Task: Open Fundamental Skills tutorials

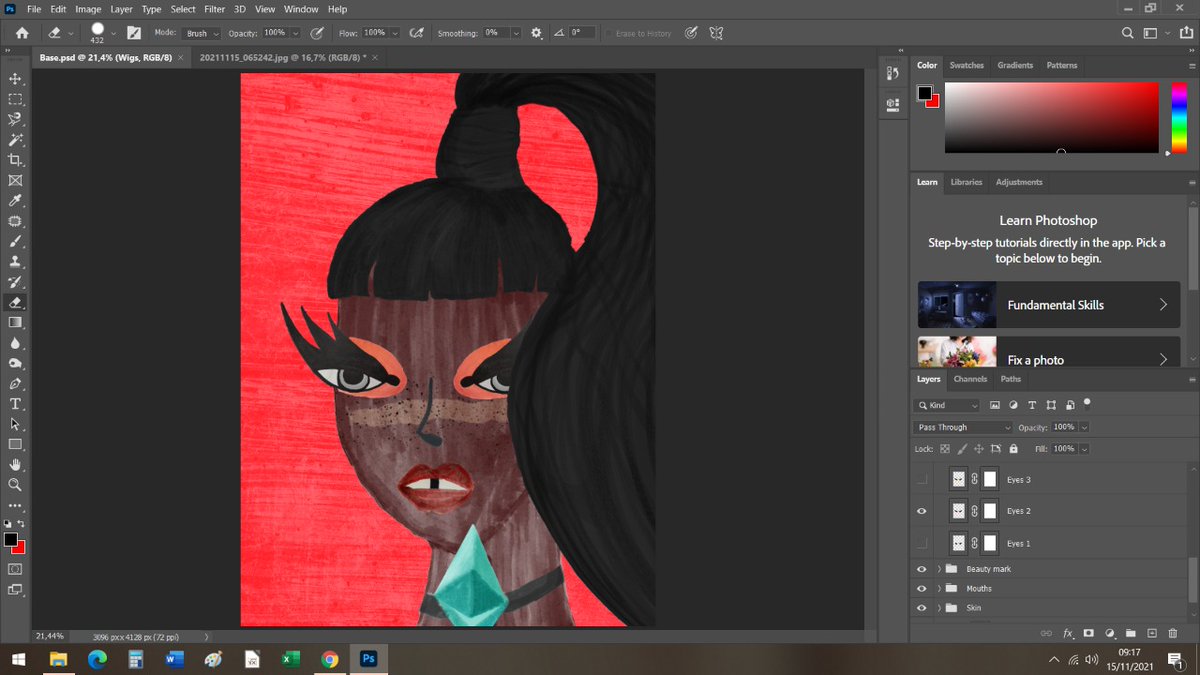Action: (1049, 305)
